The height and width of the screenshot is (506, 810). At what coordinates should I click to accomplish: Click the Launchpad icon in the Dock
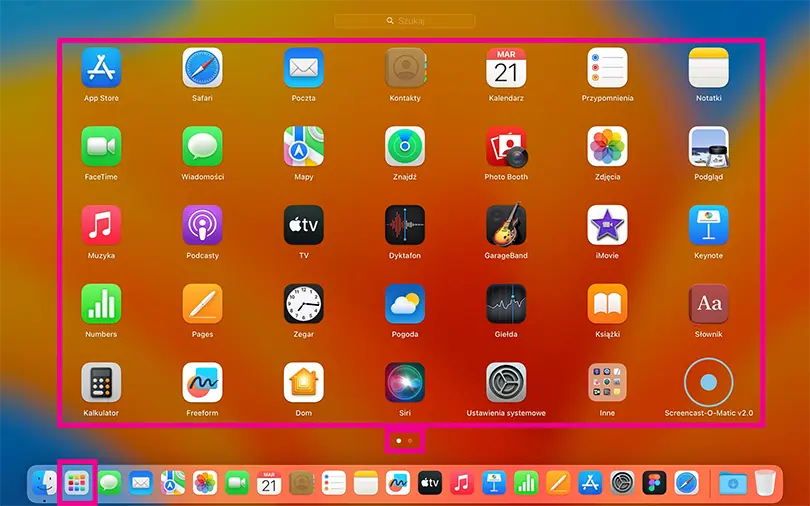pyautogui.click(x=77, y=484)
